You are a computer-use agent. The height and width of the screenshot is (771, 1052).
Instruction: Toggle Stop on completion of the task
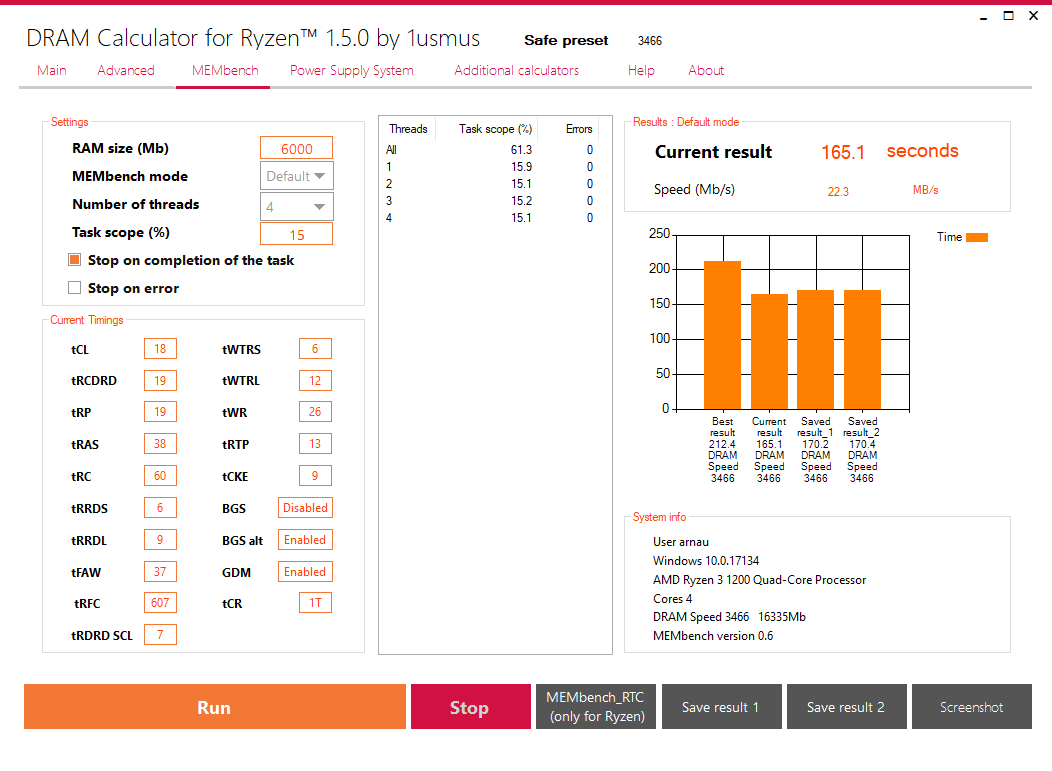click(74, 260)
